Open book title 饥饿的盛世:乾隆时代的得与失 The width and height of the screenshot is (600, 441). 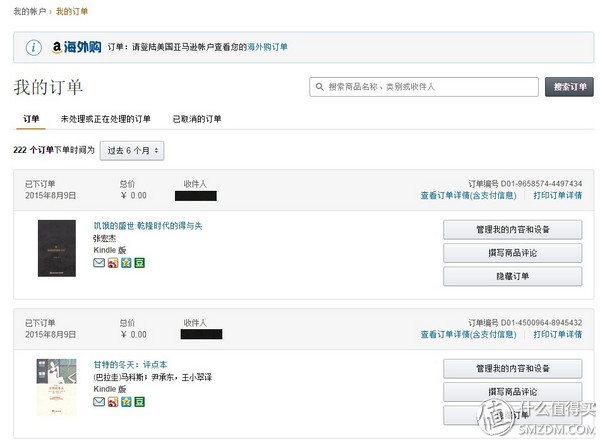[x=148, y=226]
